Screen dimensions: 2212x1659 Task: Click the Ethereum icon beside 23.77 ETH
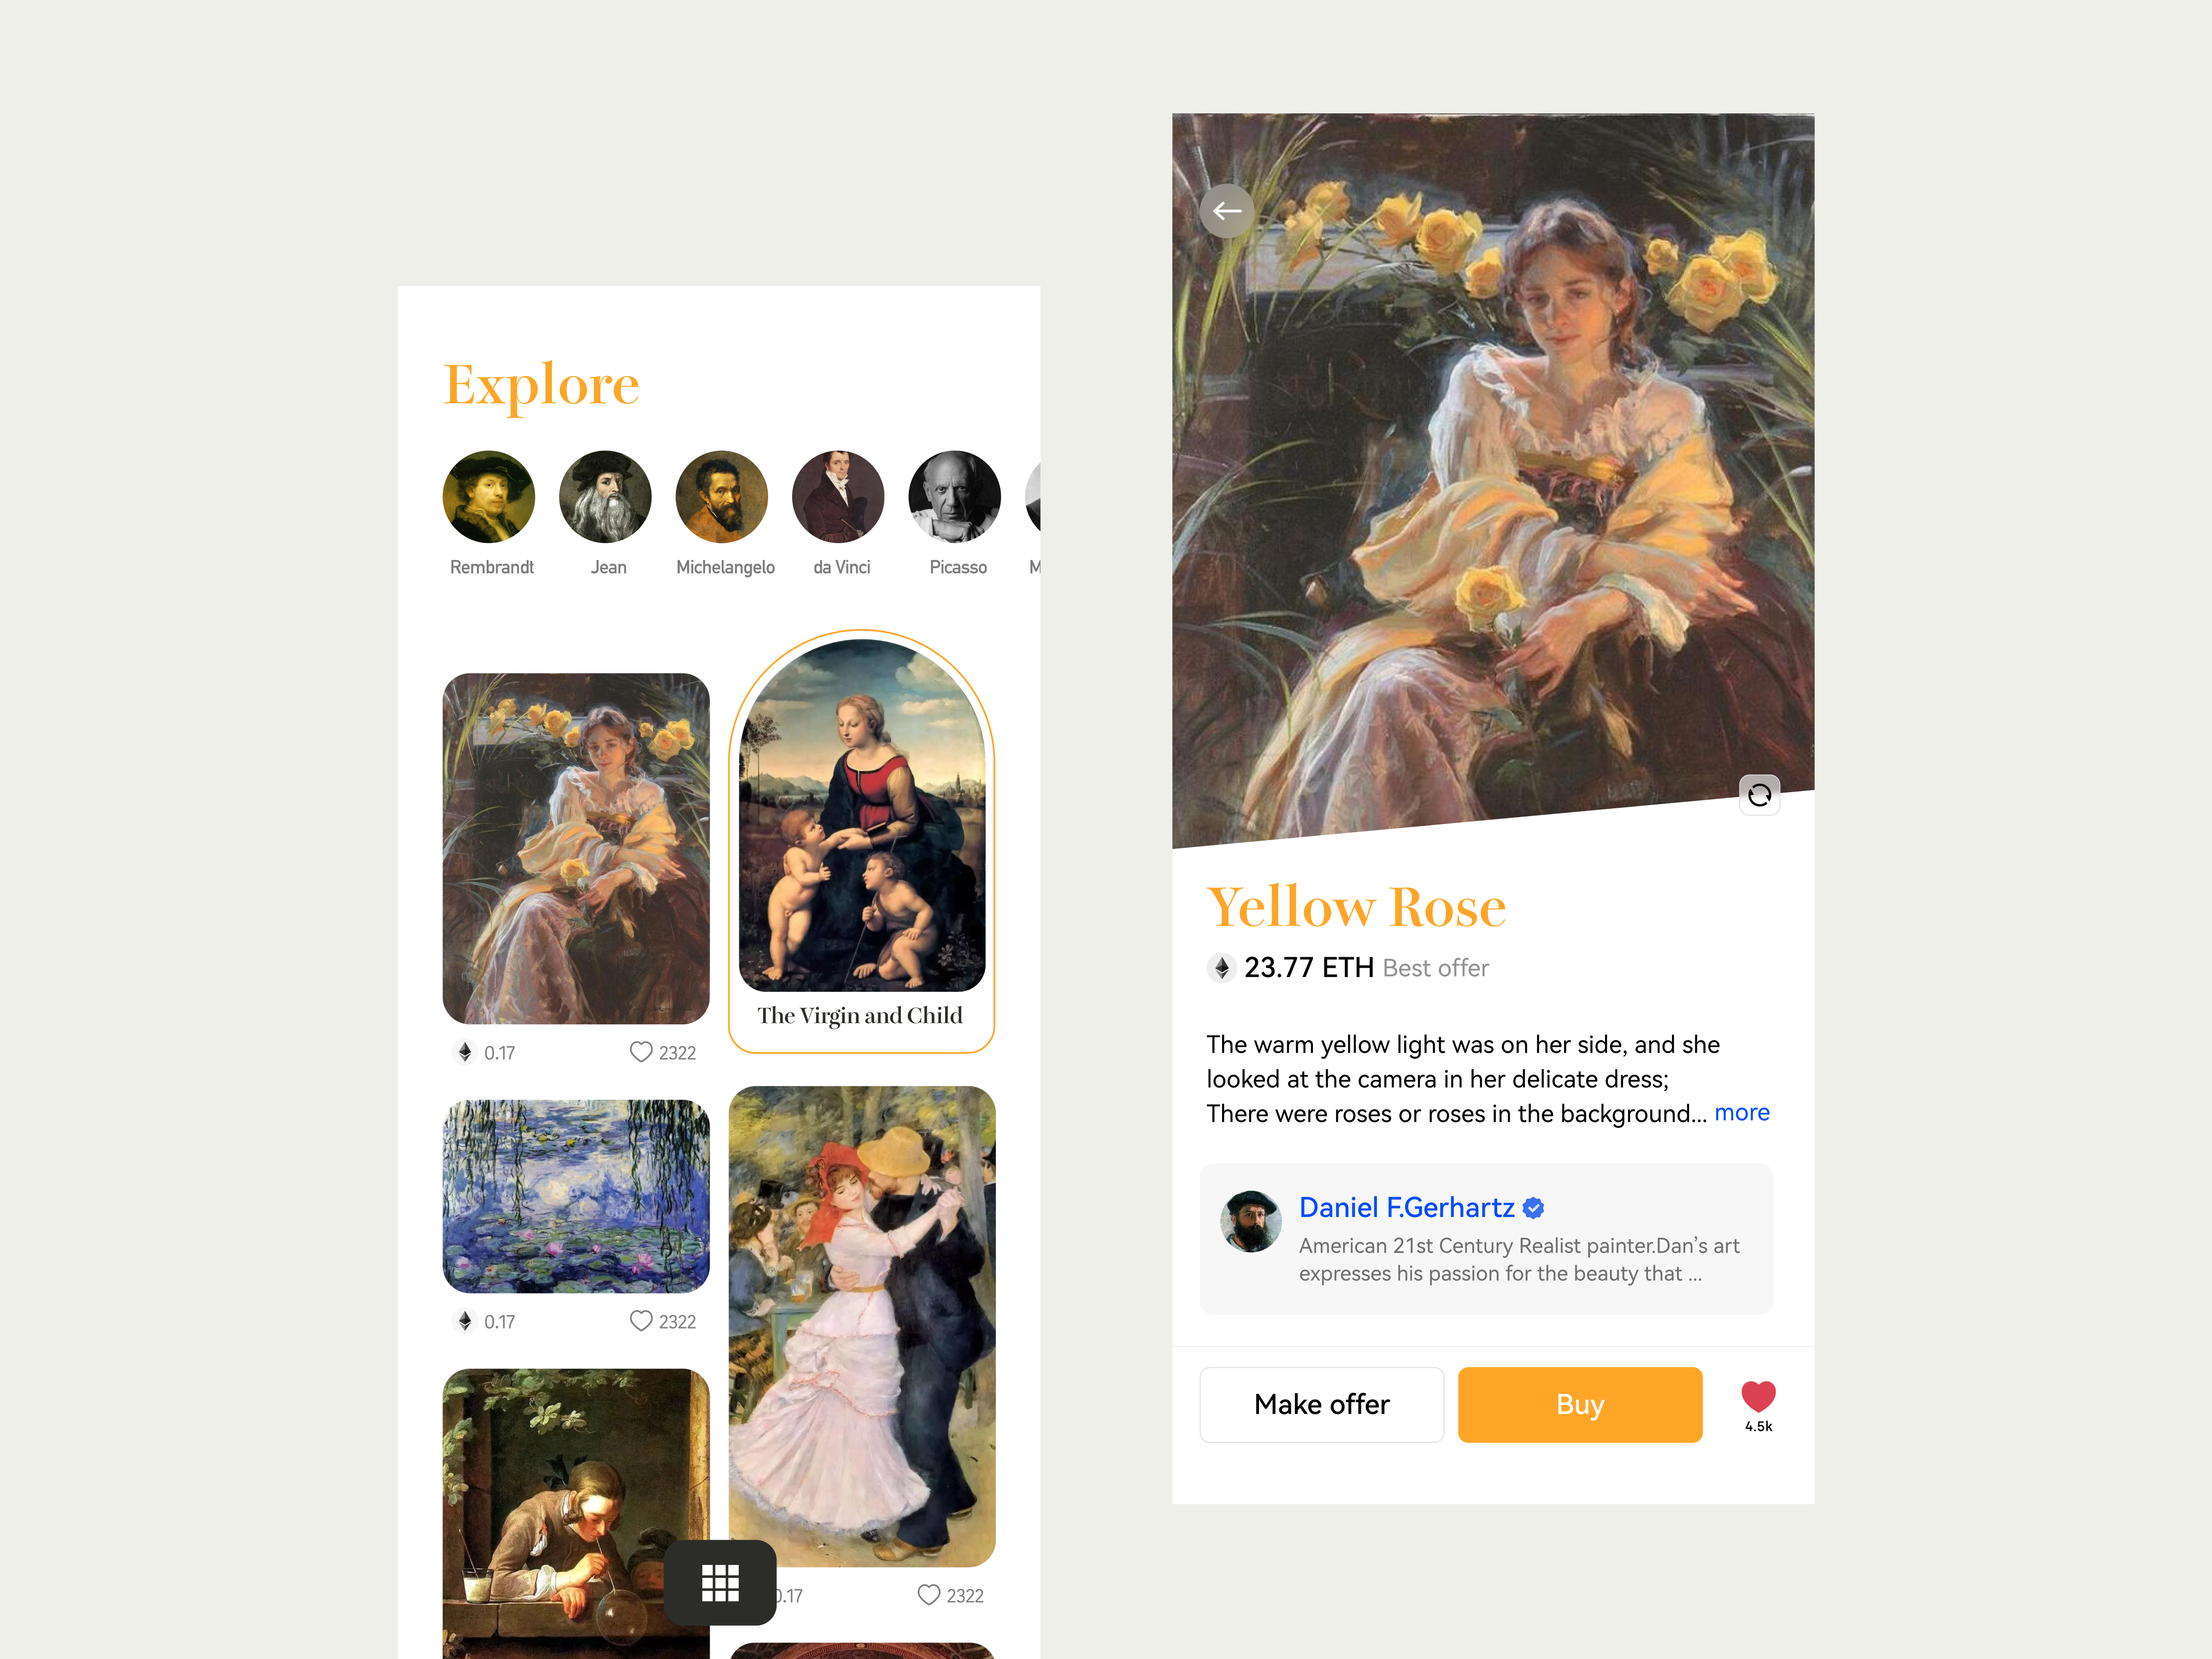(1221, 968)
